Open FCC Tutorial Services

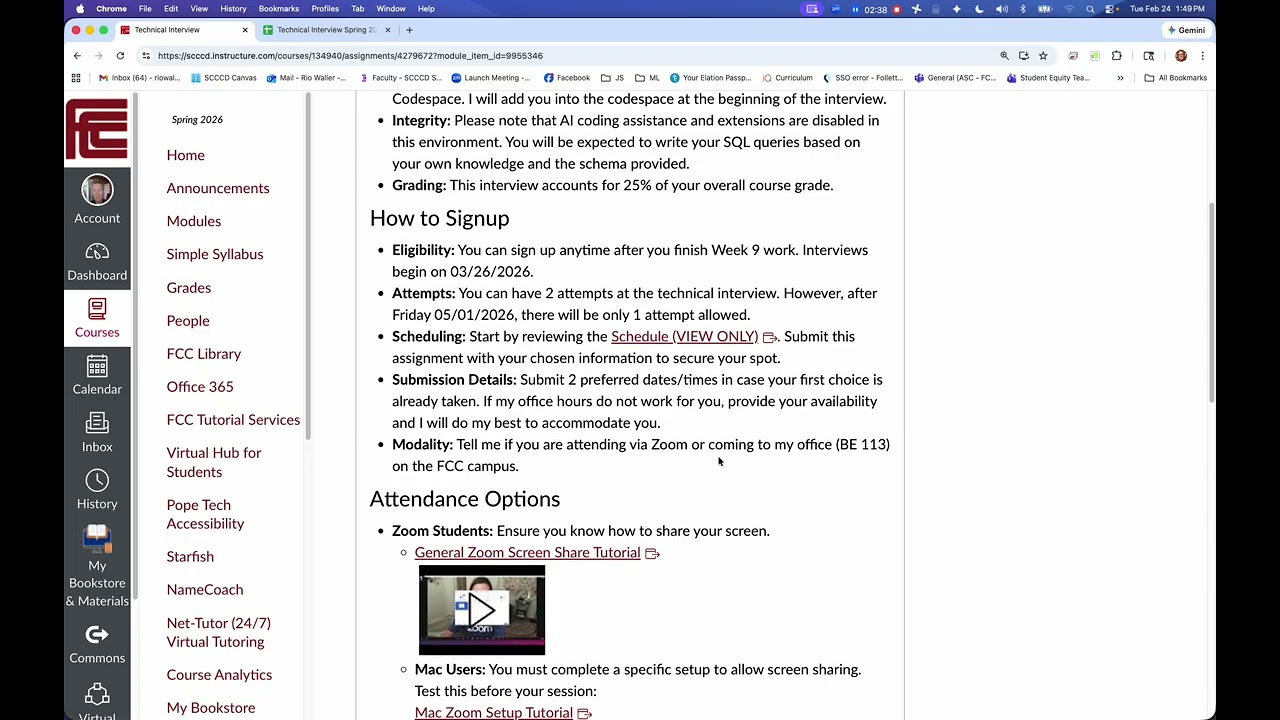pos(233,420)
